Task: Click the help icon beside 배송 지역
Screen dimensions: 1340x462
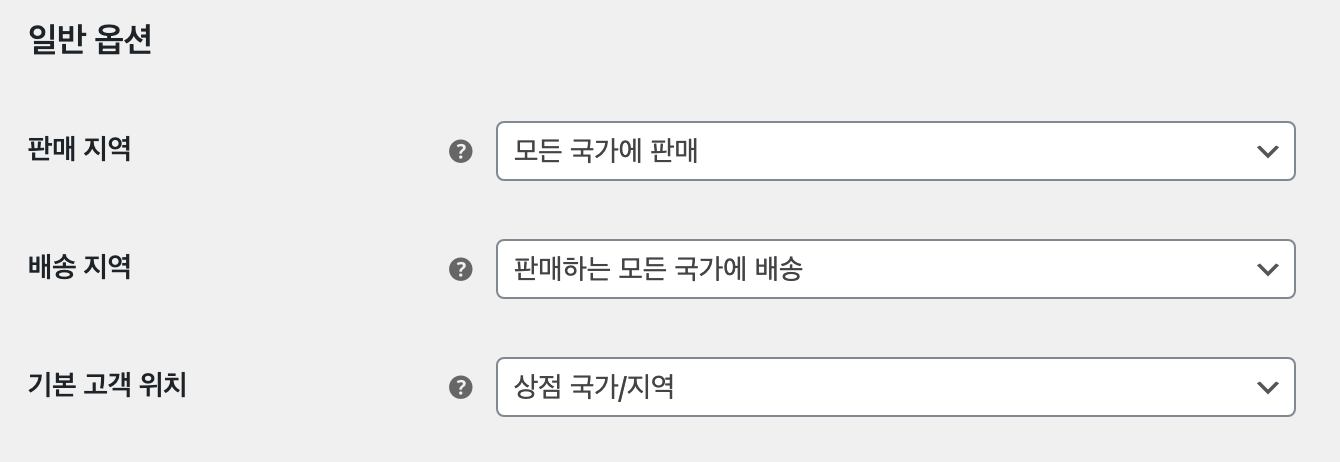Action: point(460,269)
